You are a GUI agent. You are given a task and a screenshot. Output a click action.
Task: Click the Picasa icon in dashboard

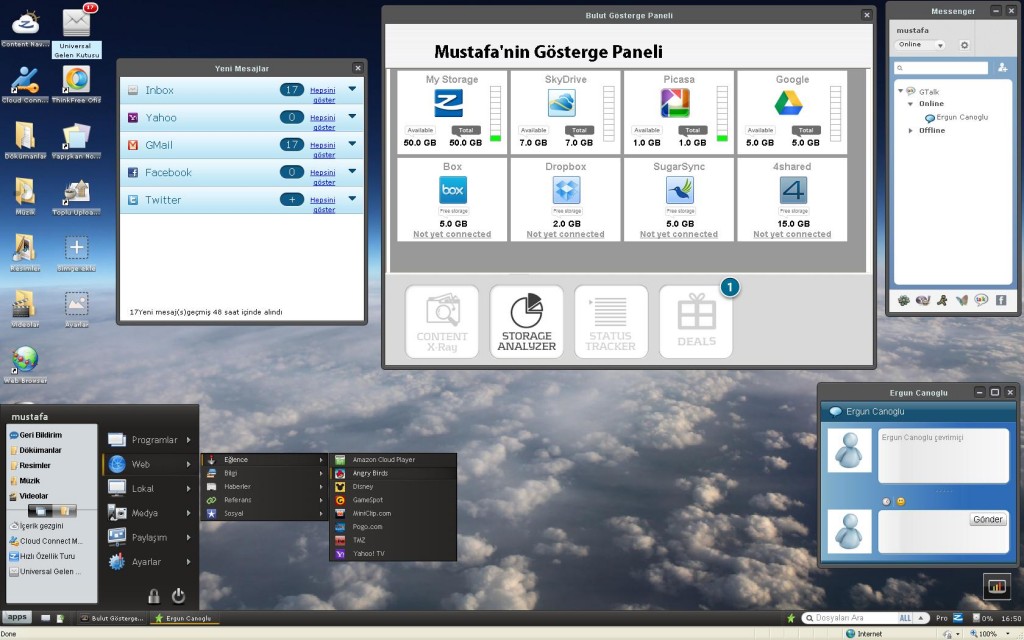[x=675, y=103]
